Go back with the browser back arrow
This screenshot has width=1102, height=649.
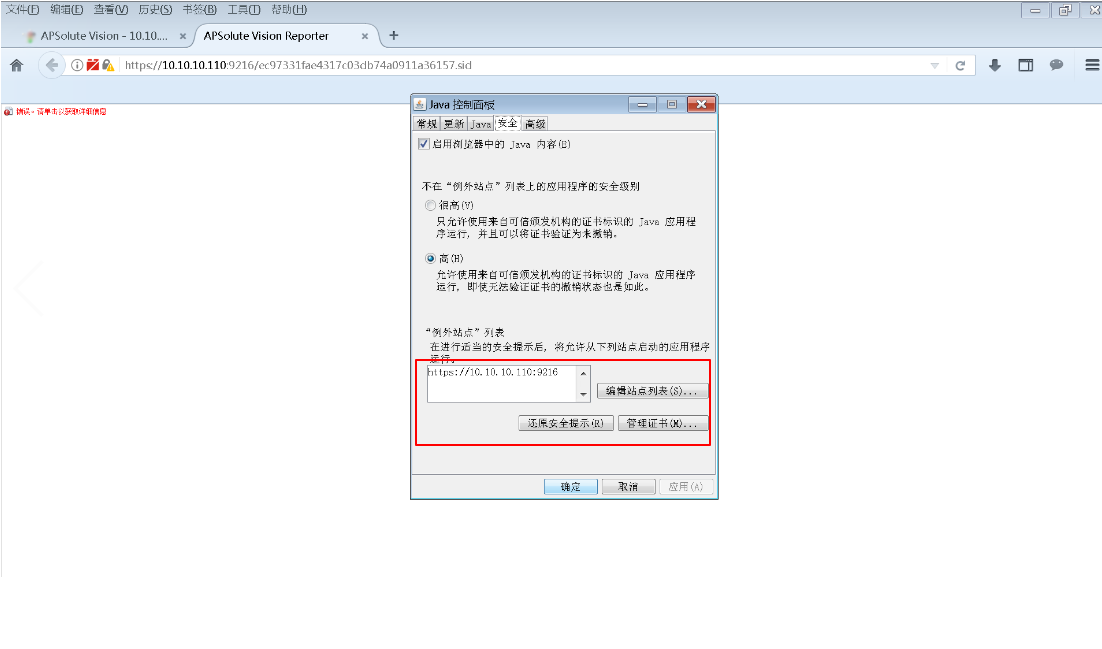(x=52, y=66)
